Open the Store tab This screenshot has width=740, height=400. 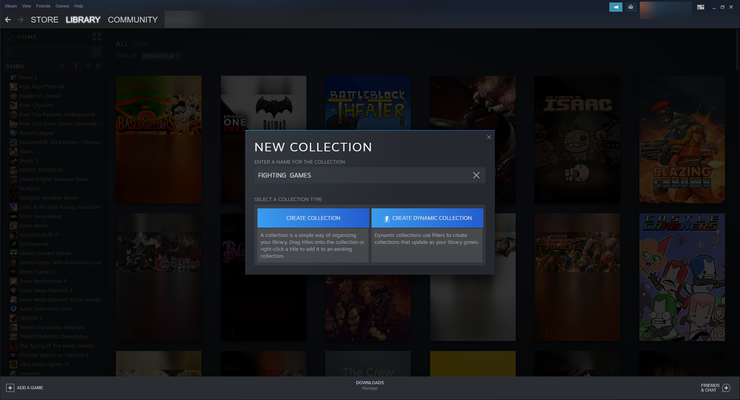pos(44,20)
